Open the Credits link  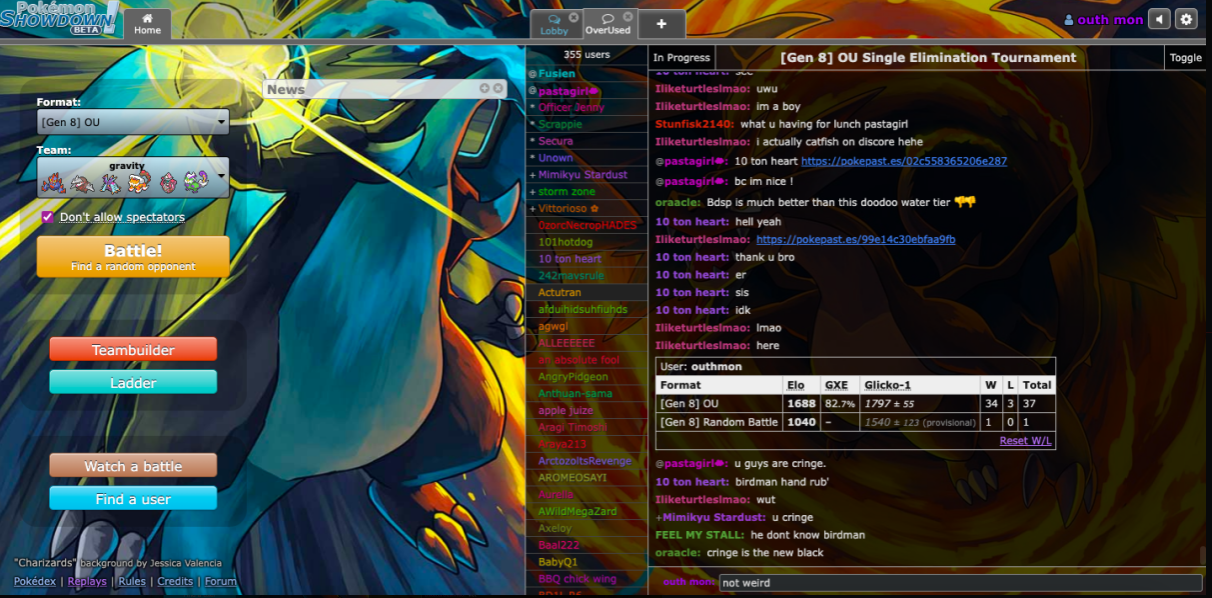tap(175, 581)
